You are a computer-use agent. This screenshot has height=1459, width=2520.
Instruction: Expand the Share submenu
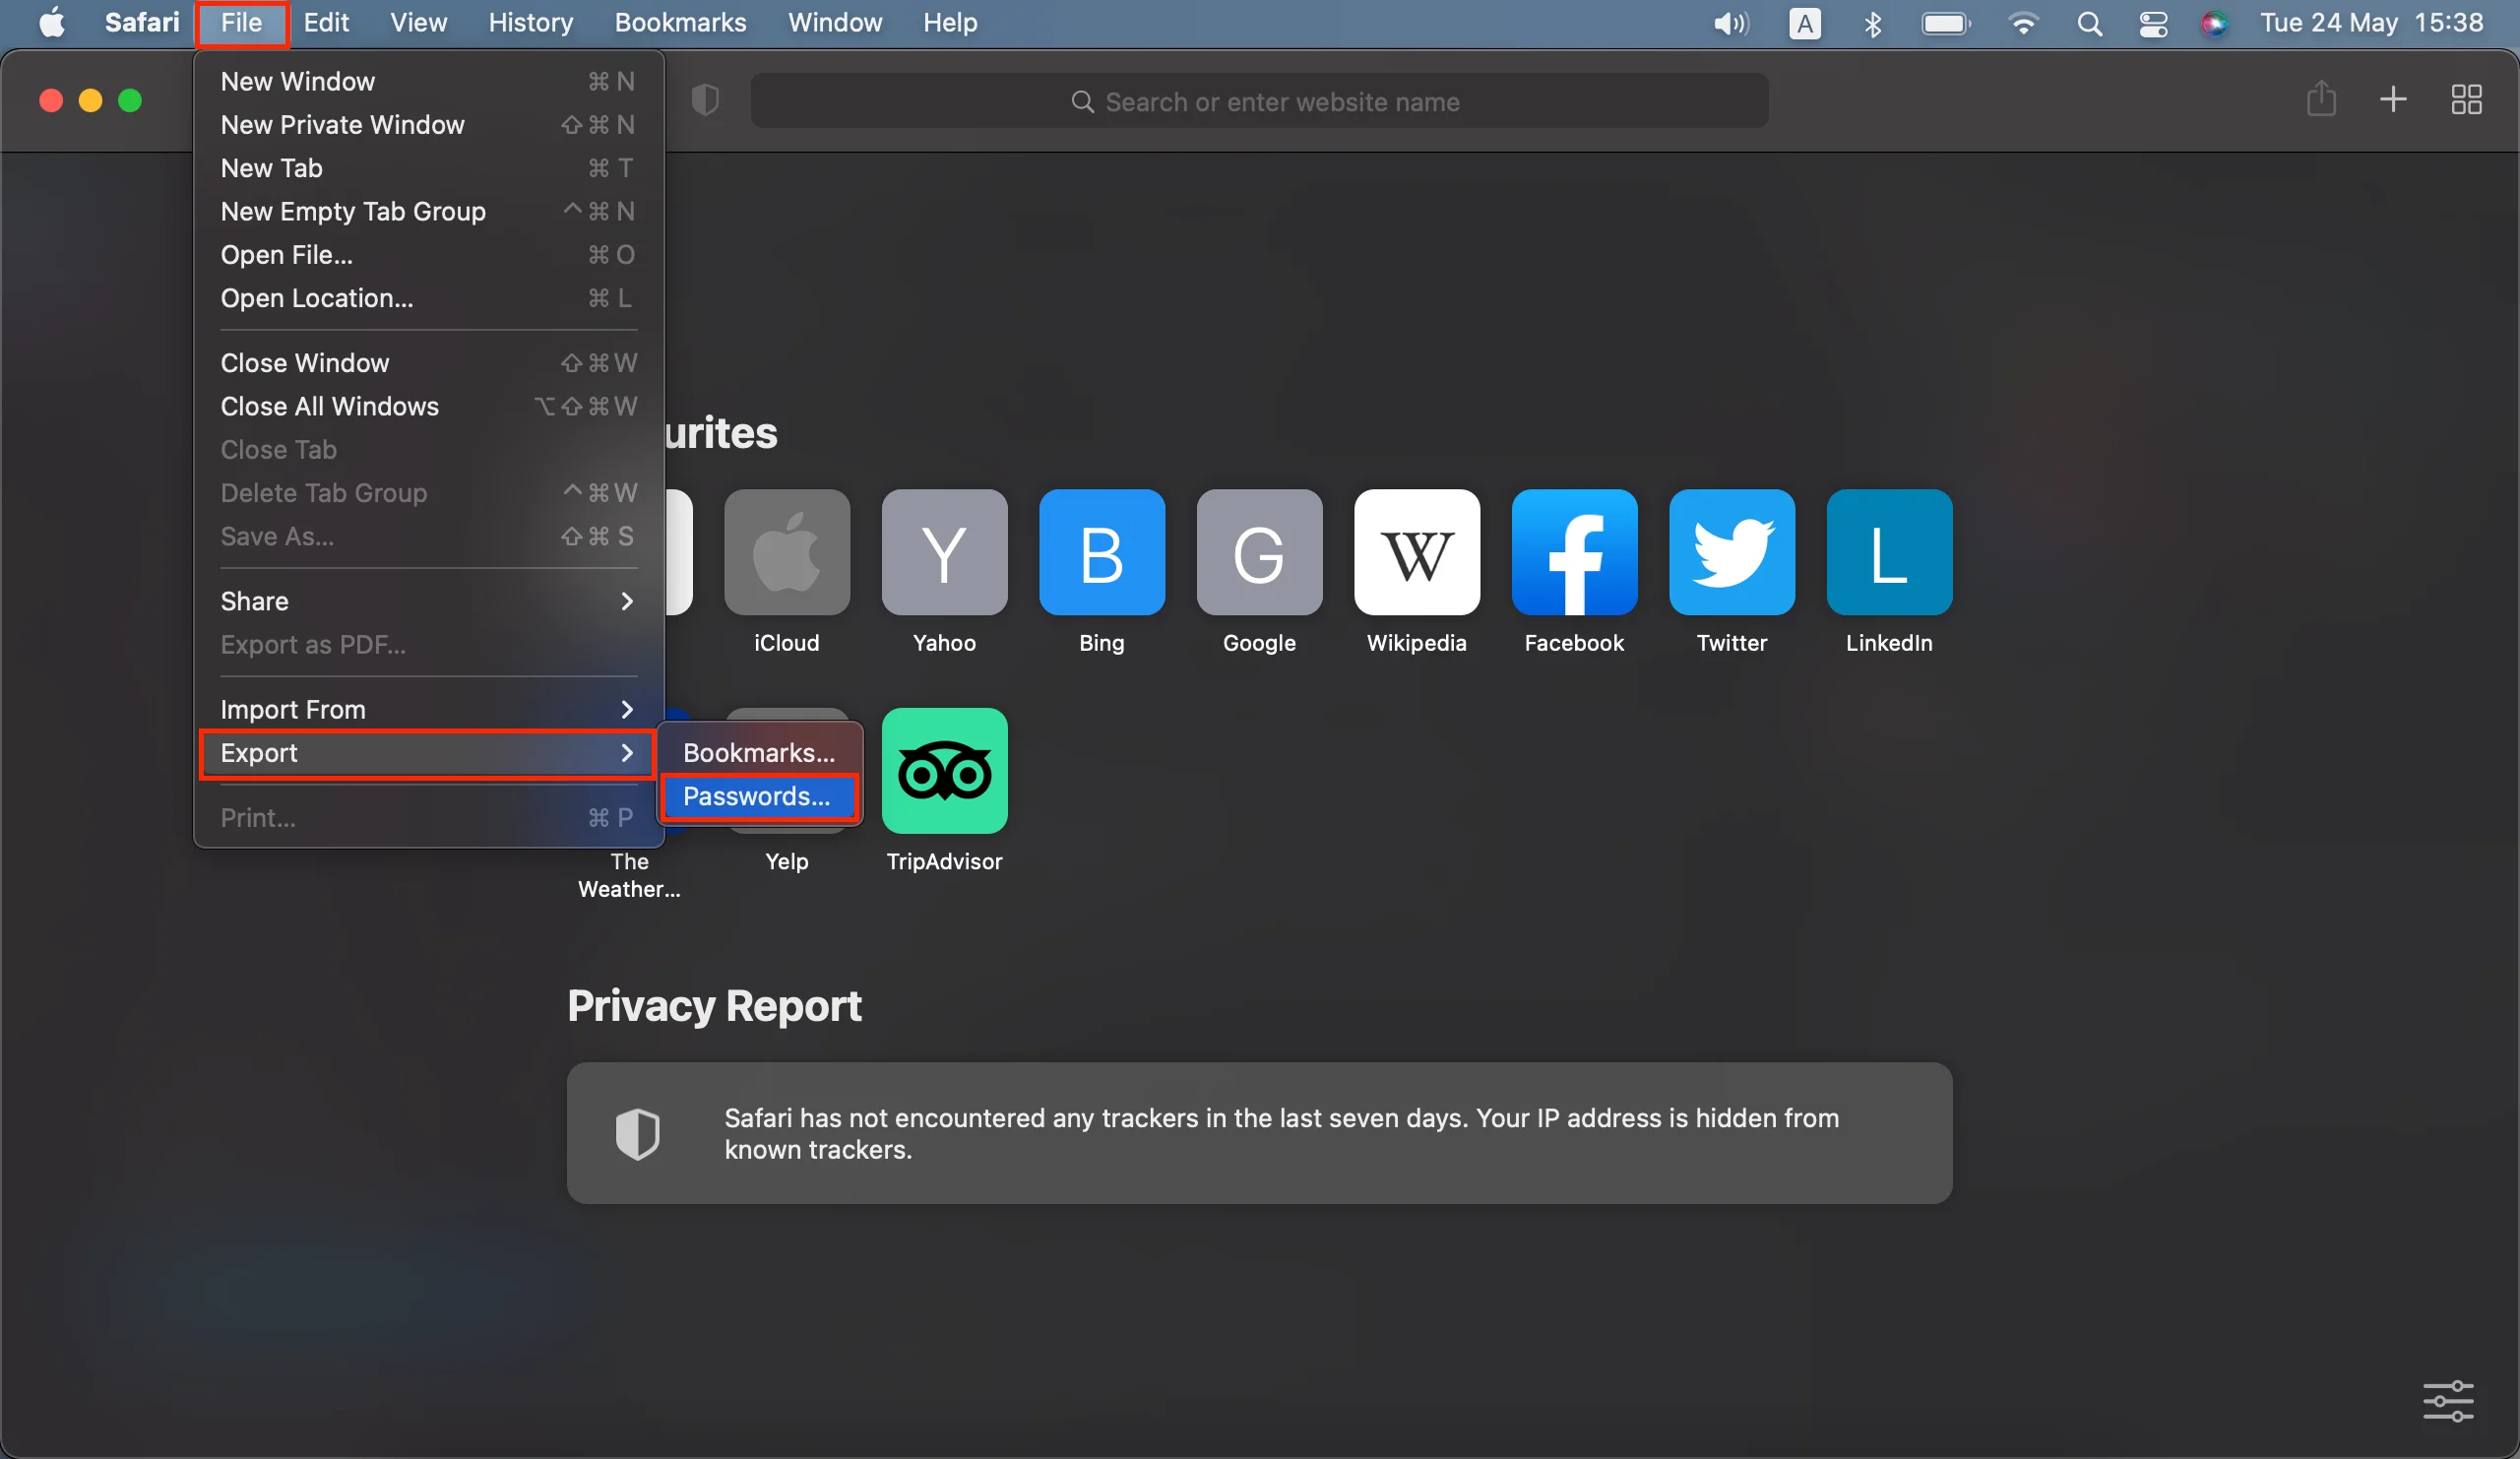428,600
